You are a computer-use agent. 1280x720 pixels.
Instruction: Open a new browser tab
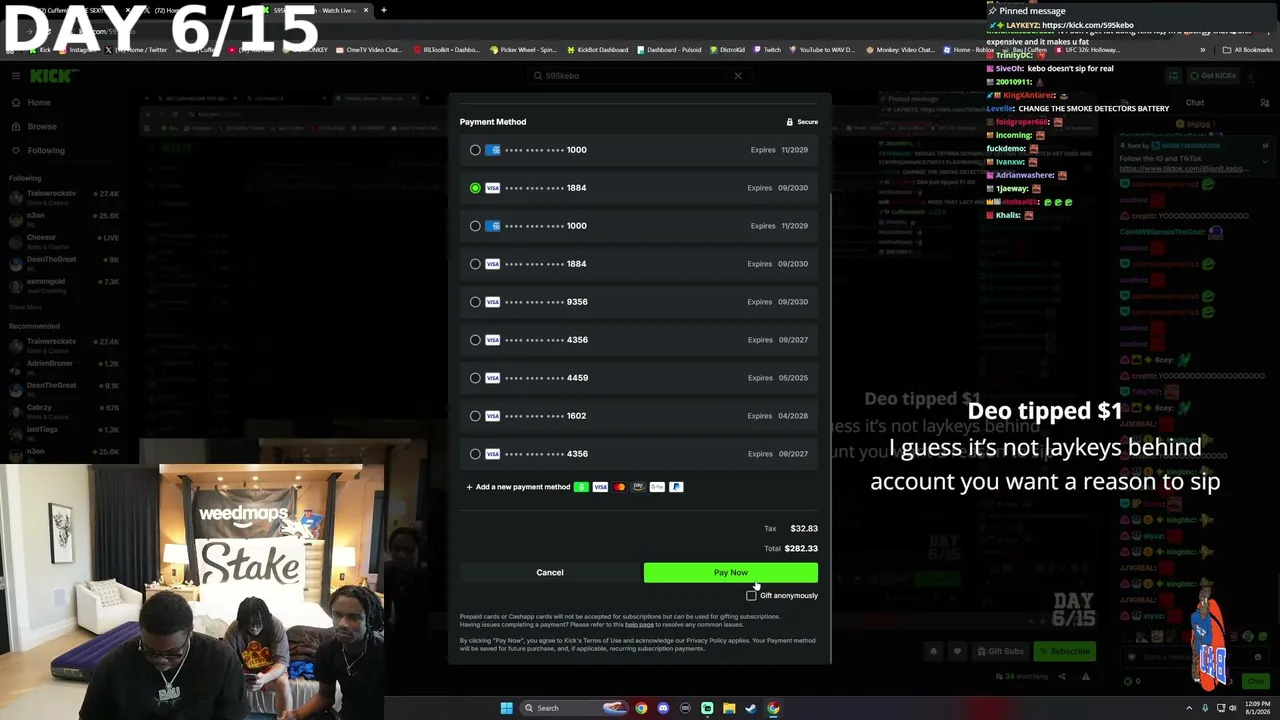384,10
